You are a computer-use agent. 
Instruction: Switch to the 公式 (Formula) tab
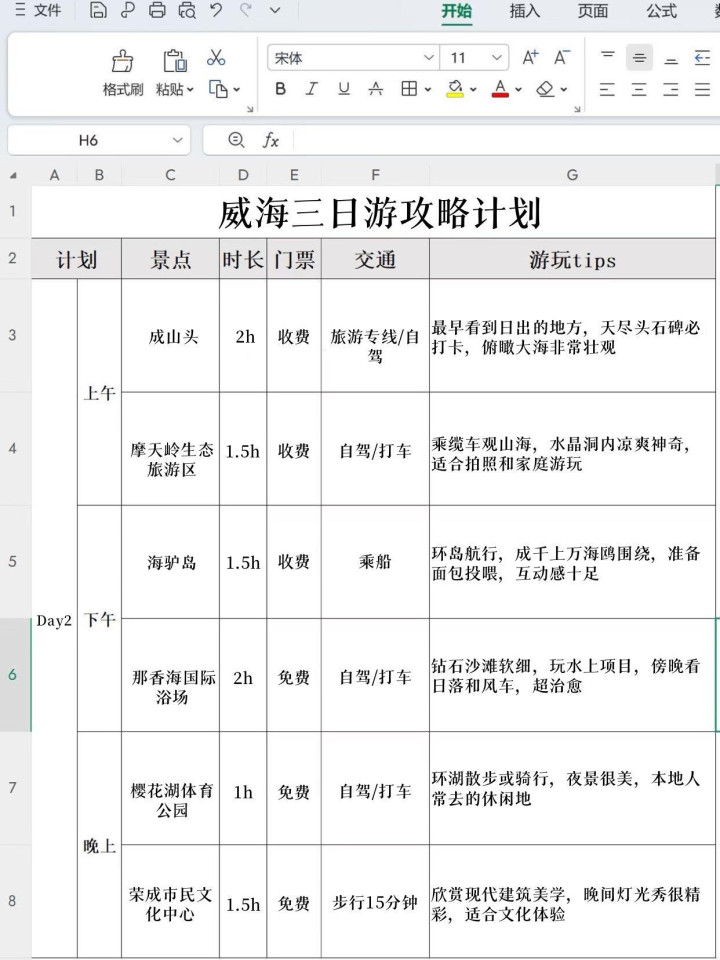(661, 11)
